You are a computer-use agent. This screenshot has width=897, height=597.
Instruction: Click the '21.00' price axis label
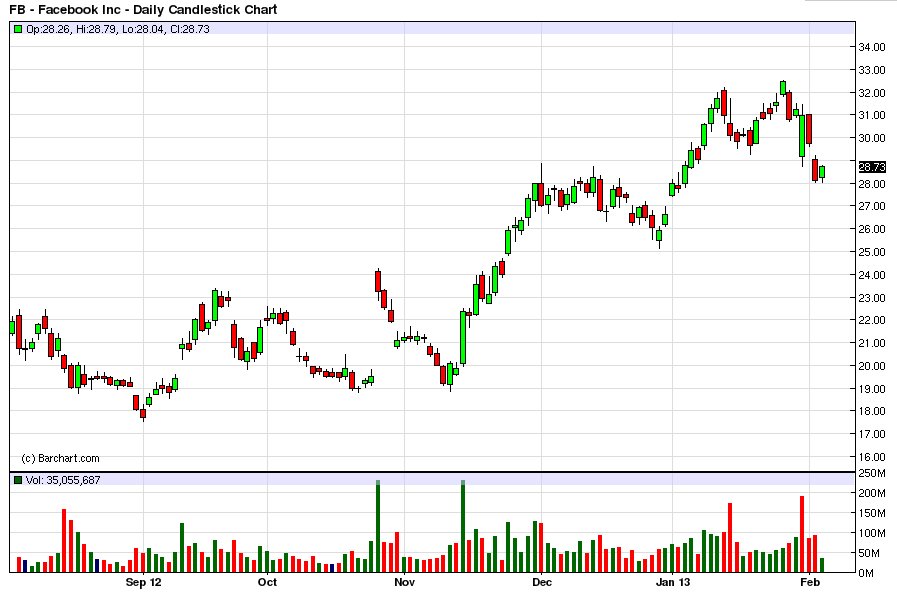871,343
